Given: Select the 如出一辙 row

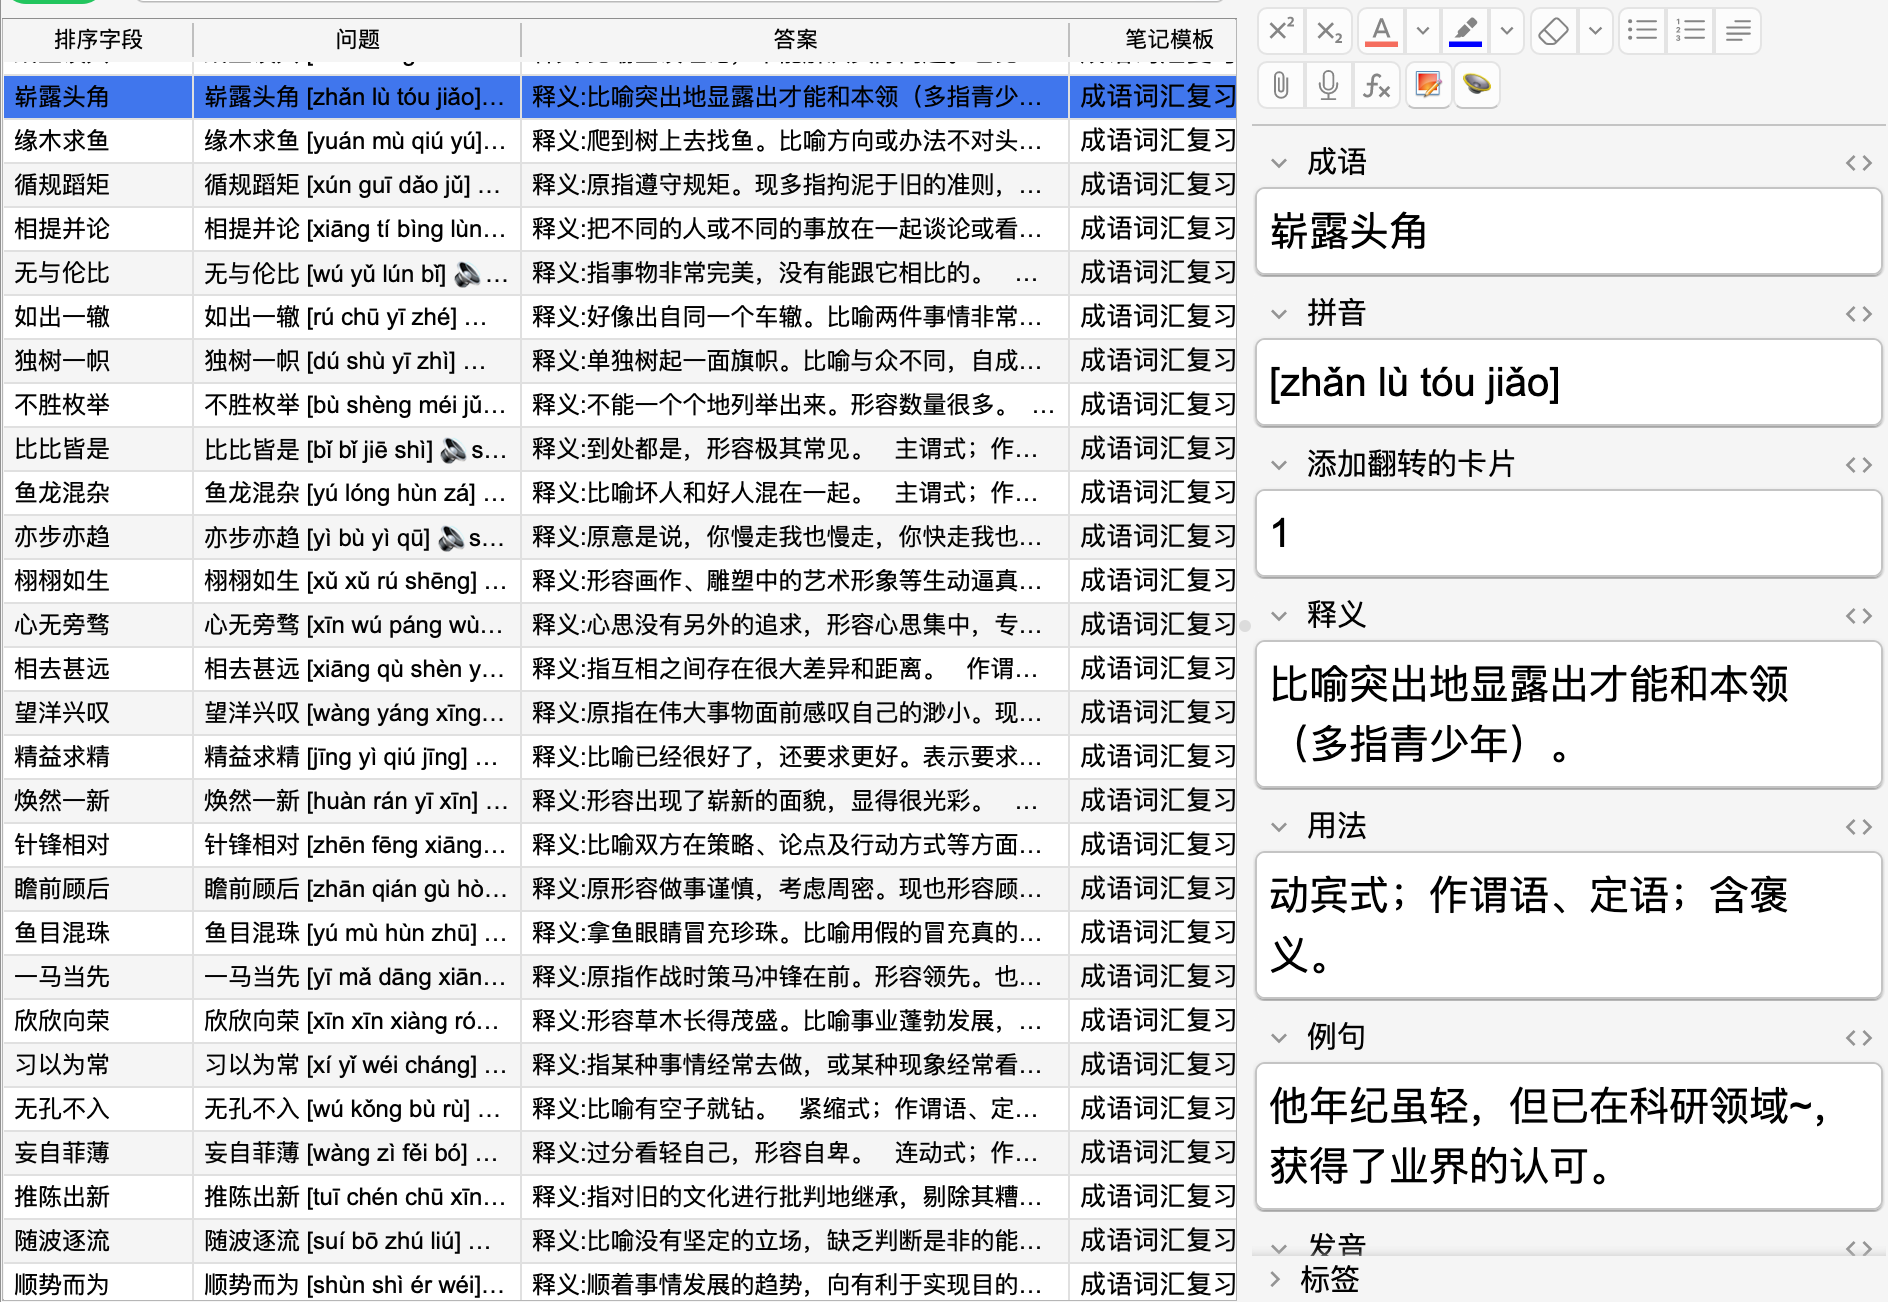Looking at the screenshot, I should [x=620, y=317].
